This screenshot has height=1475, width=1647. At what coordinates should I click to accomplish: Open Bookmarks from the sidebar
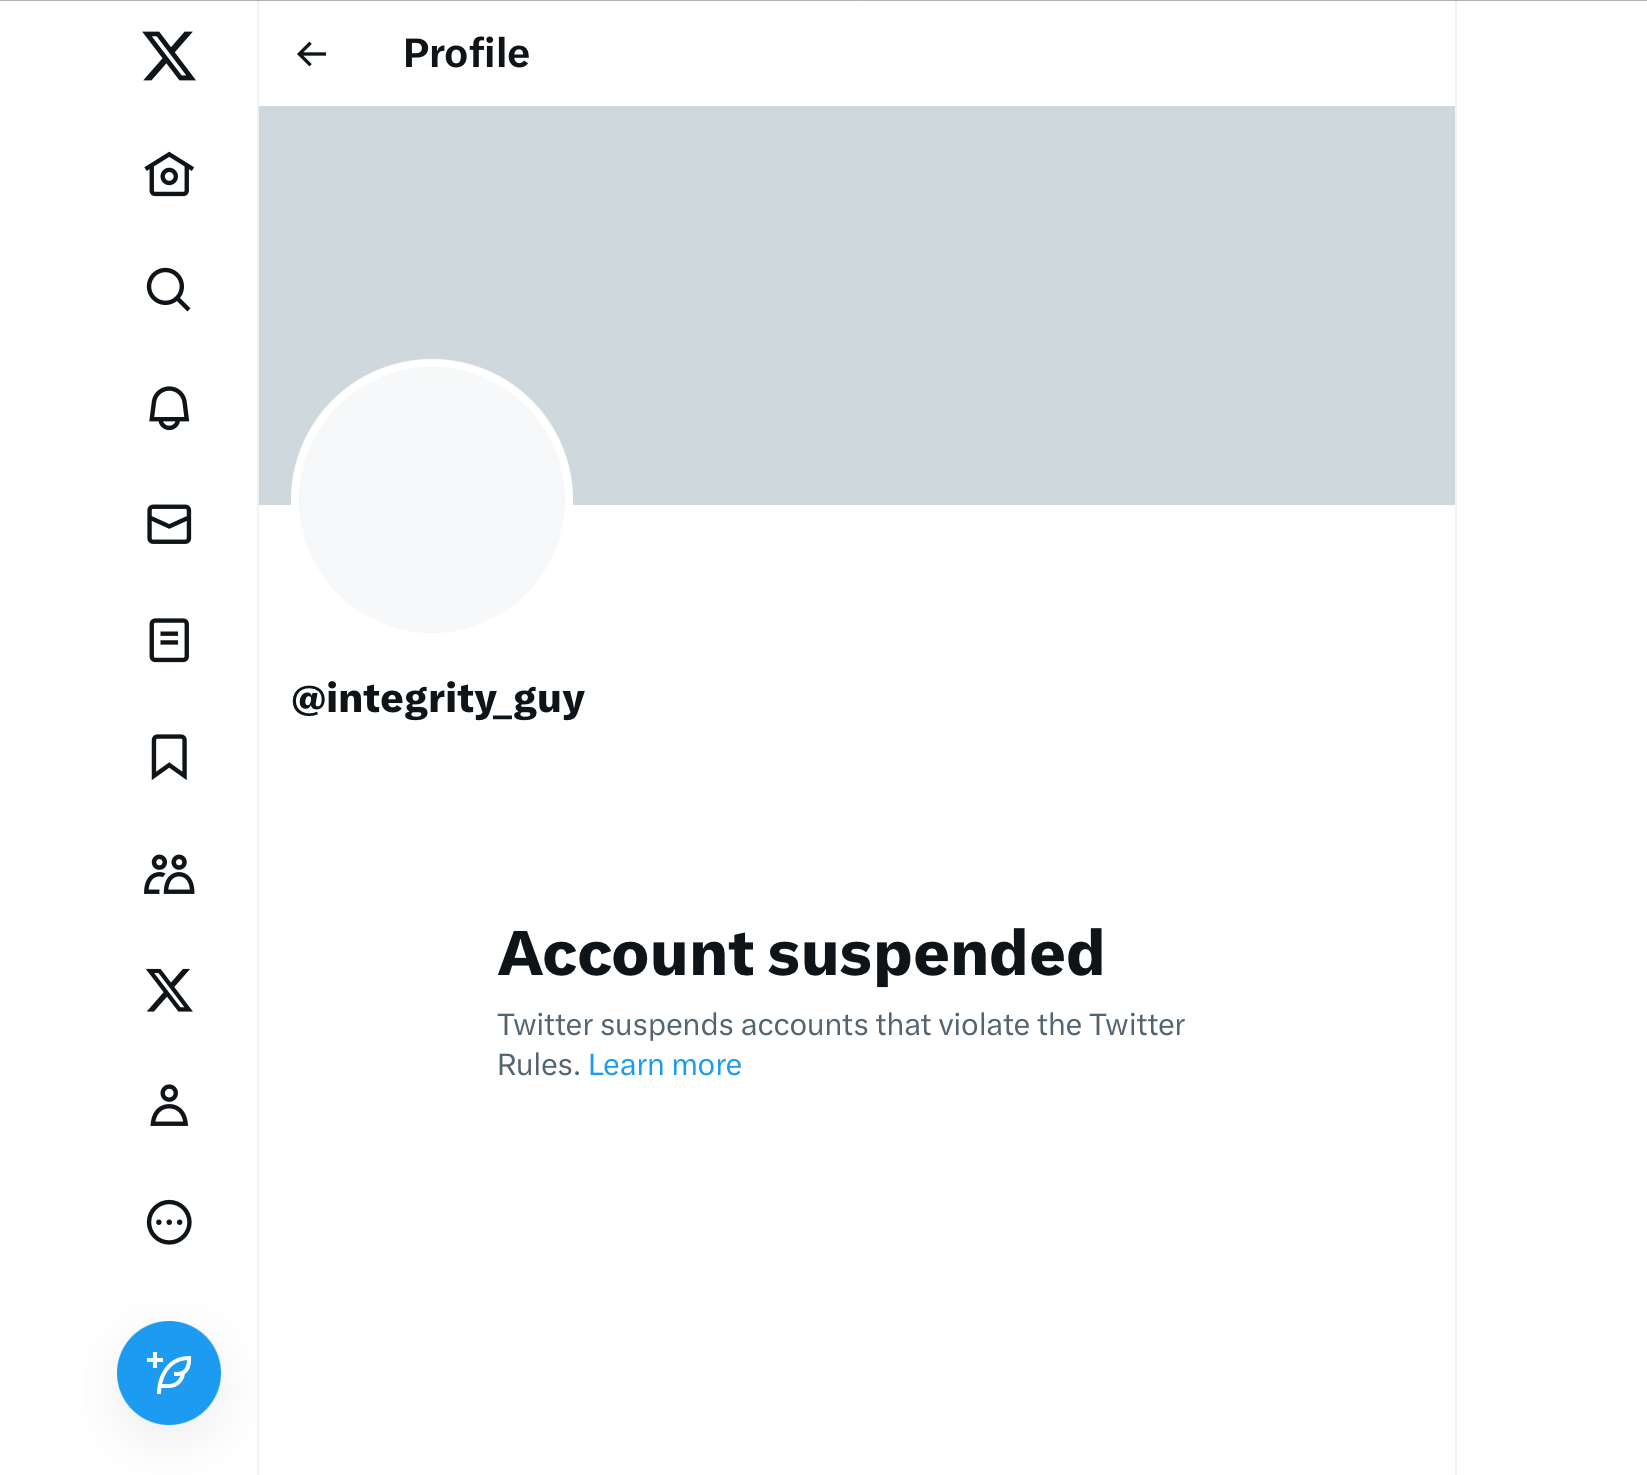[x=169, y=757]
